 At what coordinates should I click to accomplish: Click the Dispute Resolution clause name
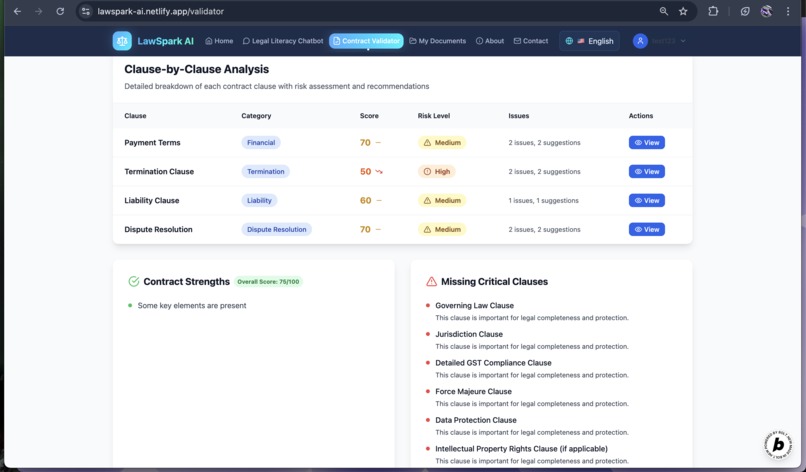[158, 229]
